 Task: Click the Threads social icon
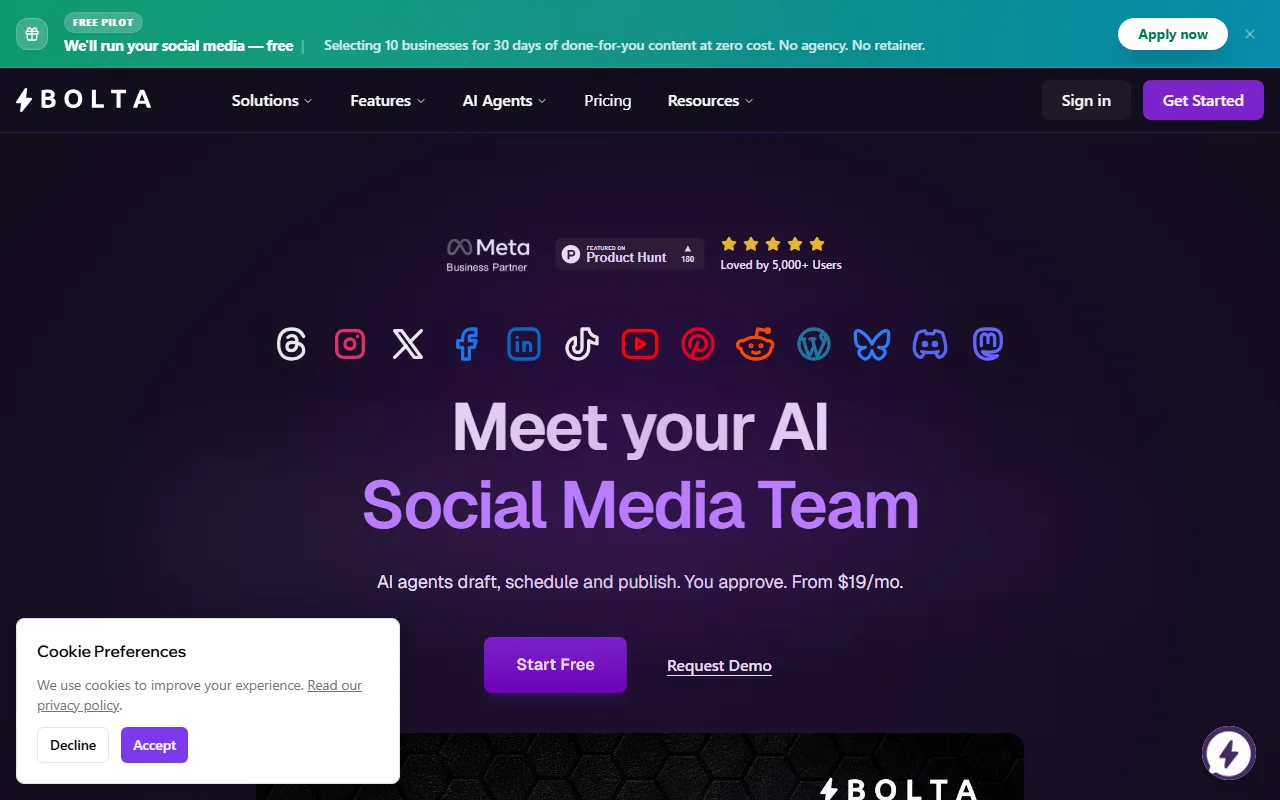pos(291,344)
